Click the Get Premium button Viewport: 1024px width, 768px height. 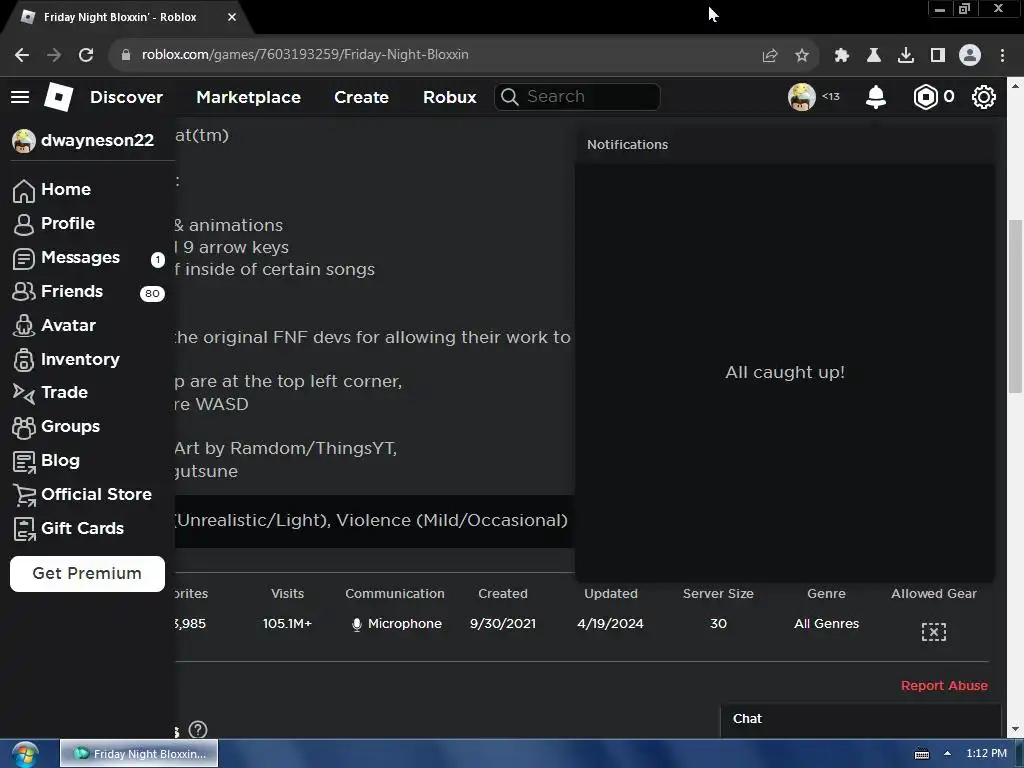click(x=88, y=573)
